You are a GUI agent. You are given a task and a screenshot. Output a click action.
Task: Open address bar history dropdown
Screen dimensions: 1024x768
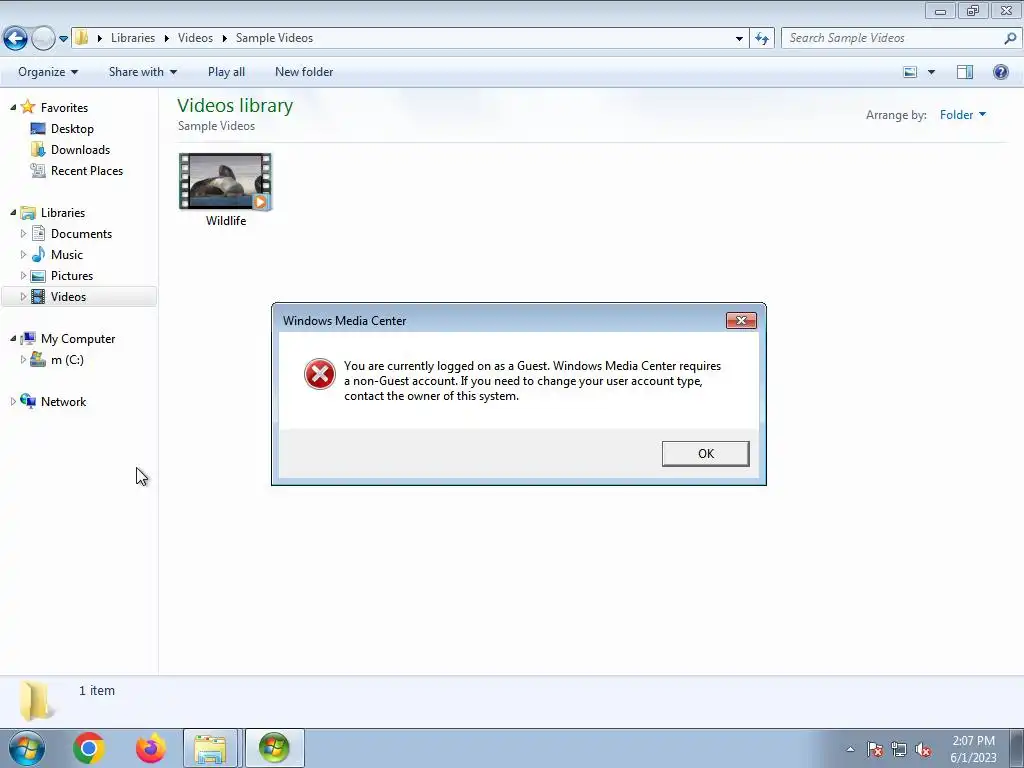pyautogui.click(x=739, y=39)
